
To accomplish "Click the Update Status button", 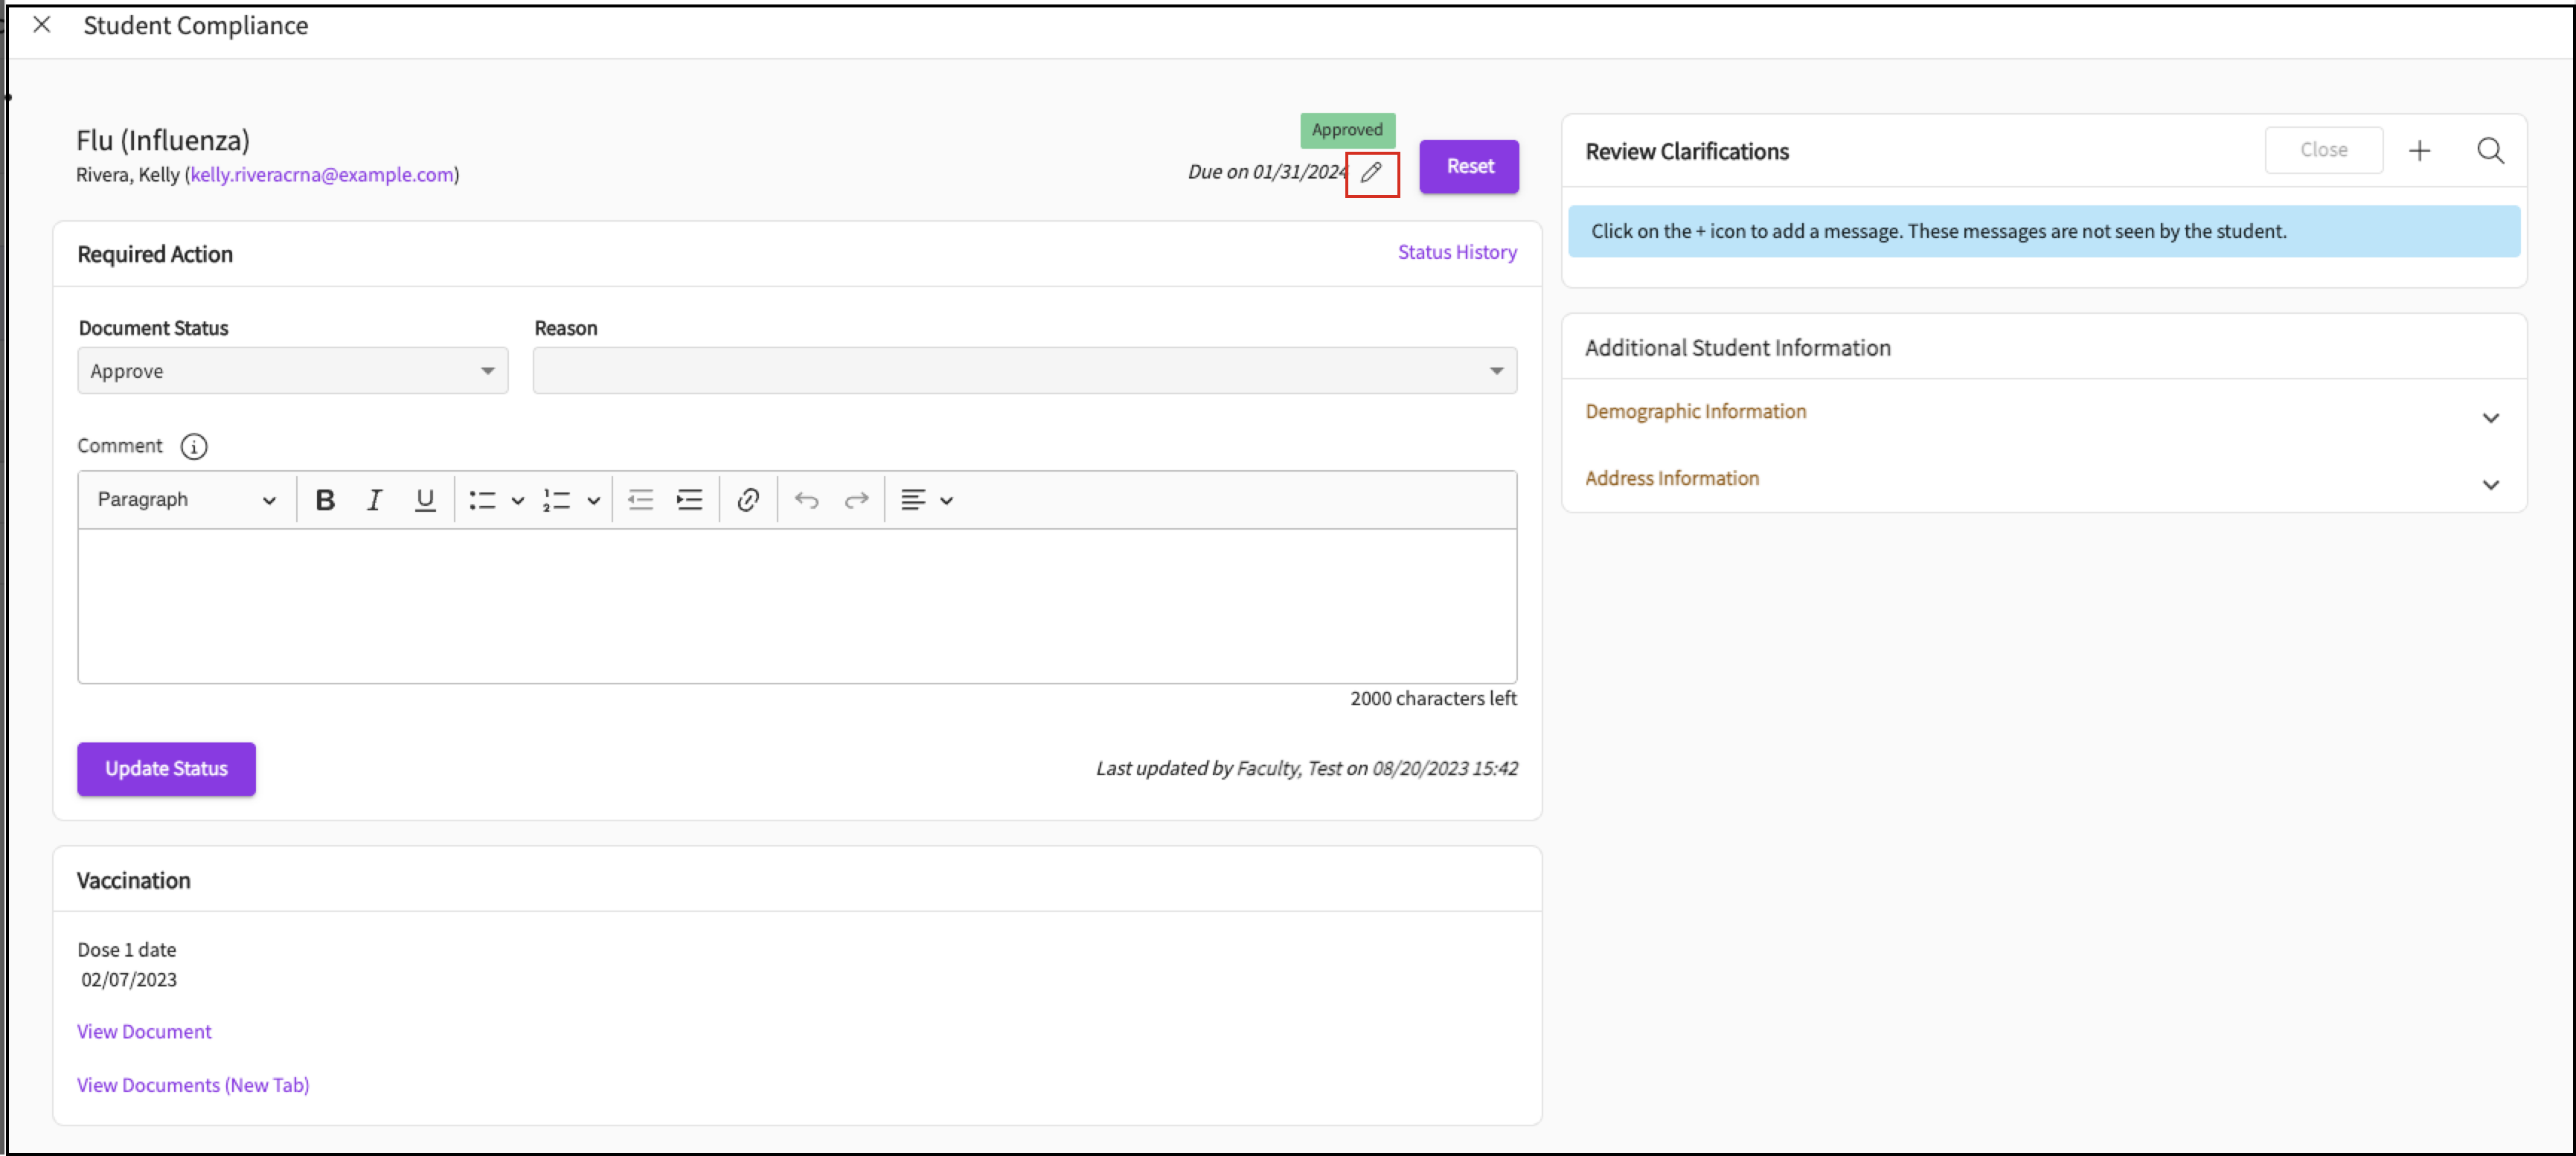I will pos(166,769).
